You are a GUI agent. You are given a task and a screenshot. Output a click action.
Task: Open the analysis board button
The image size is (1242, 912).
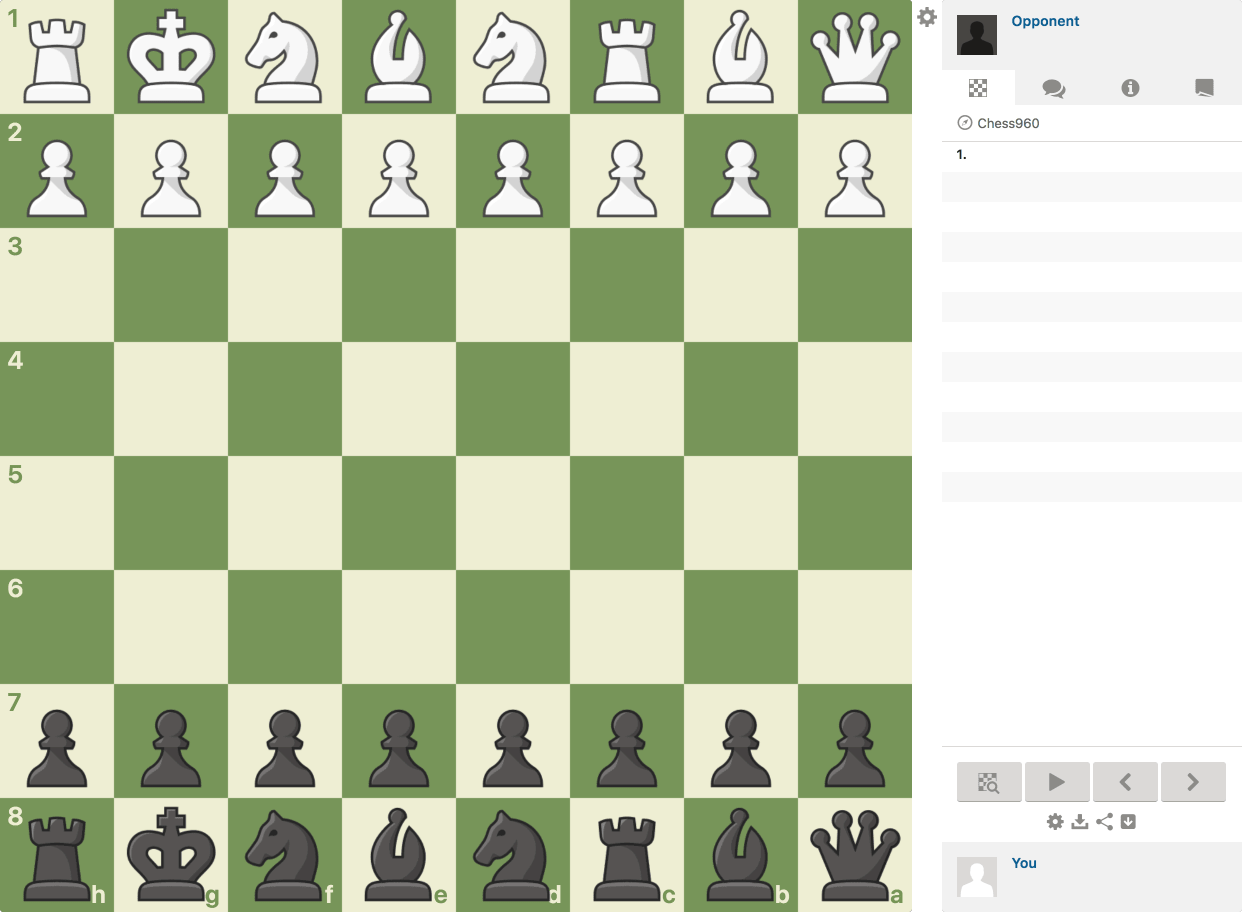click(x=989, y=782)
